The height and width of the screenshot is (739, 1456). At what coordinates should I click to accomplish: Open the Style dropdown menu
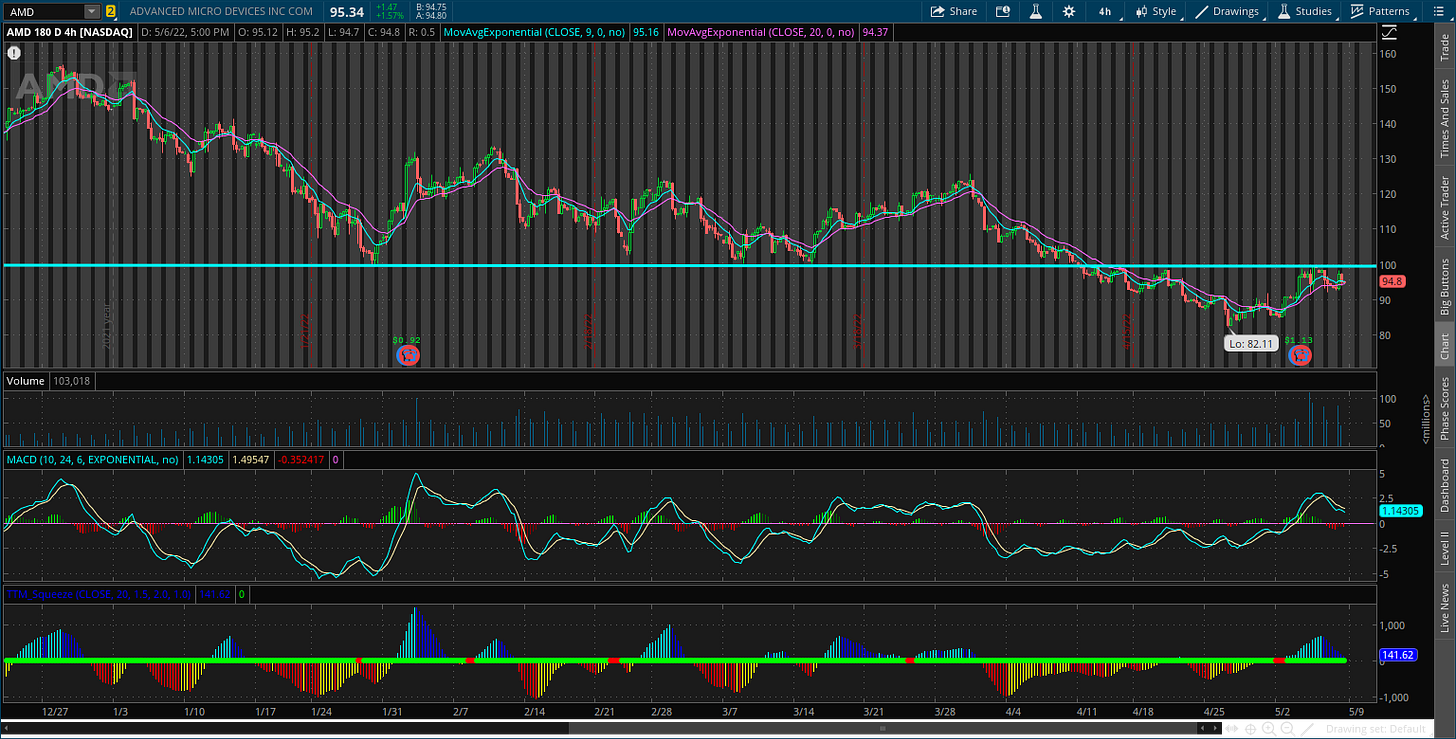pyautogui.click(x=1158, y=11)
